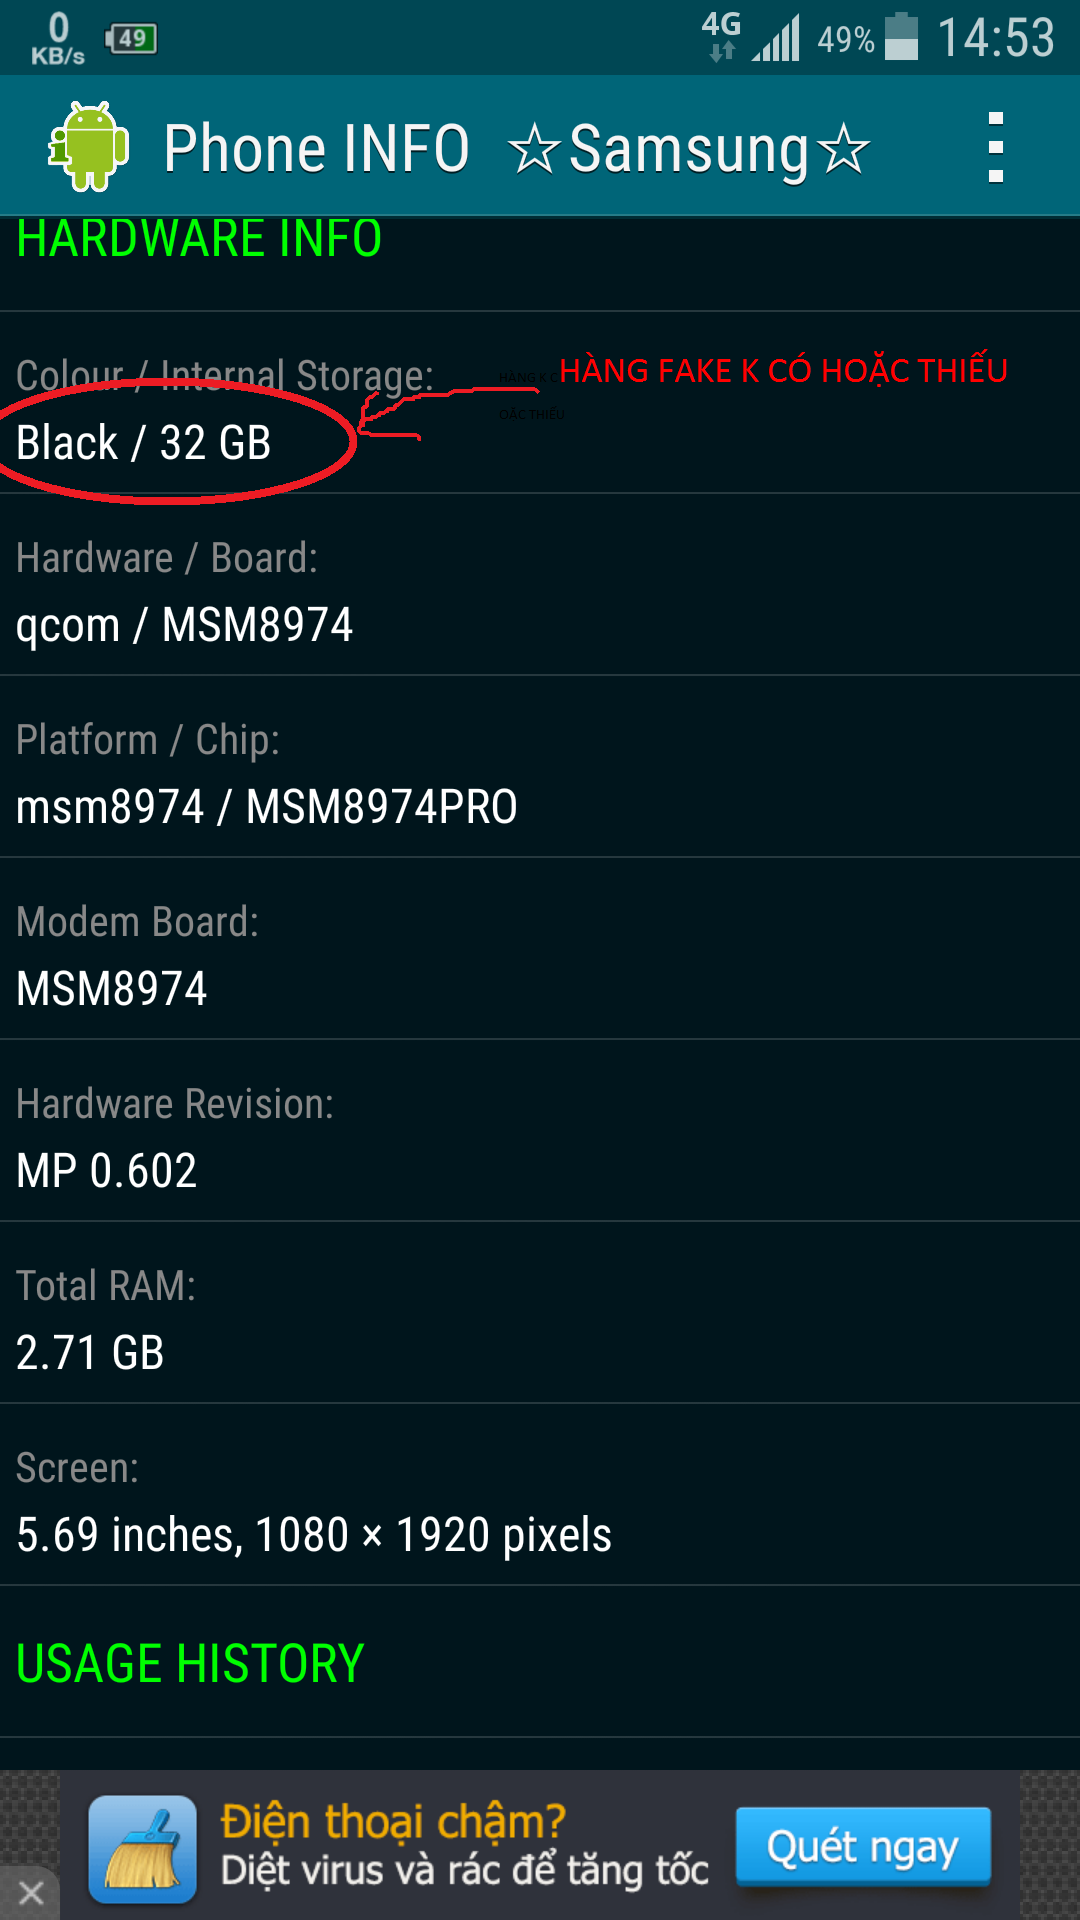Tap the broom cleaner ad icon
Image resolution: width=1080 pixels, height=1920 pixels.
coord(142,1849)
